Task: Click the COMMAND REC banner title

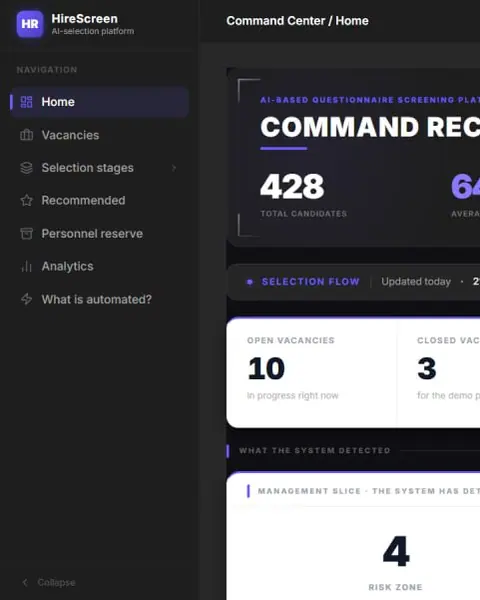Action: coord(370,127)
